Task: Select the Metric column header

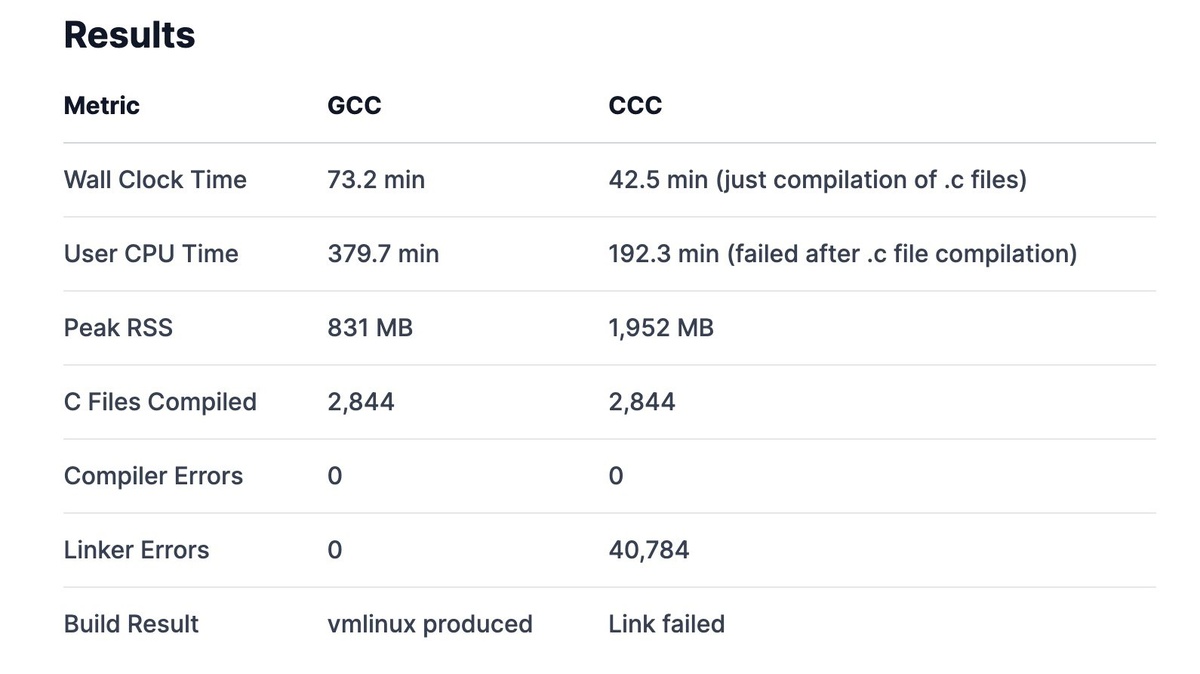Action: pos(102,106)
